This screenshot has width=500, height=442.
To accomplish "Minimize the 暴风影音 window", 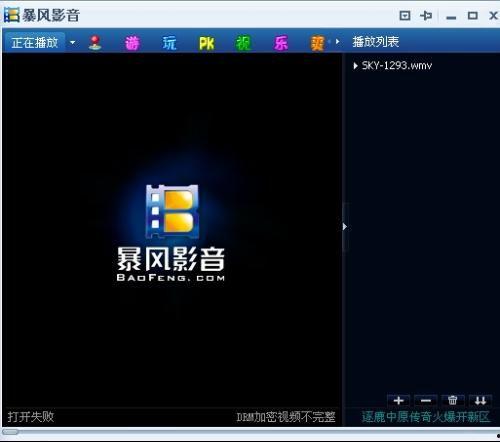I will click(451, 17).
